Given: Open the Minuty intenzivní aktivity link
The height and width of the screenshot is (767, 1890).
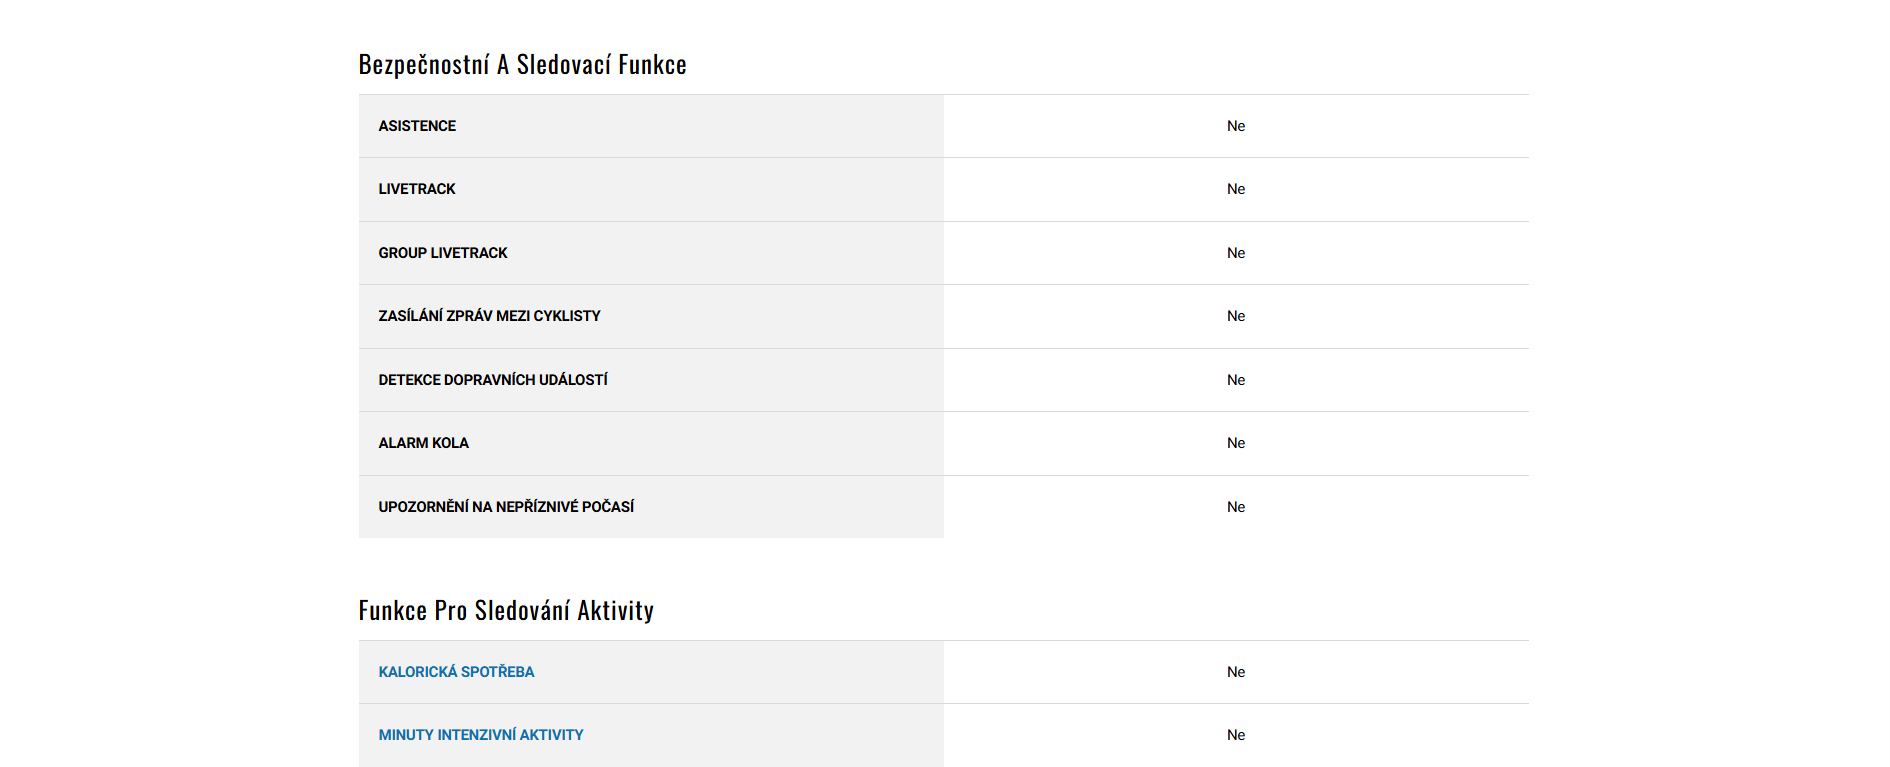Looking at the screenshot, I should tap(480, 735).
